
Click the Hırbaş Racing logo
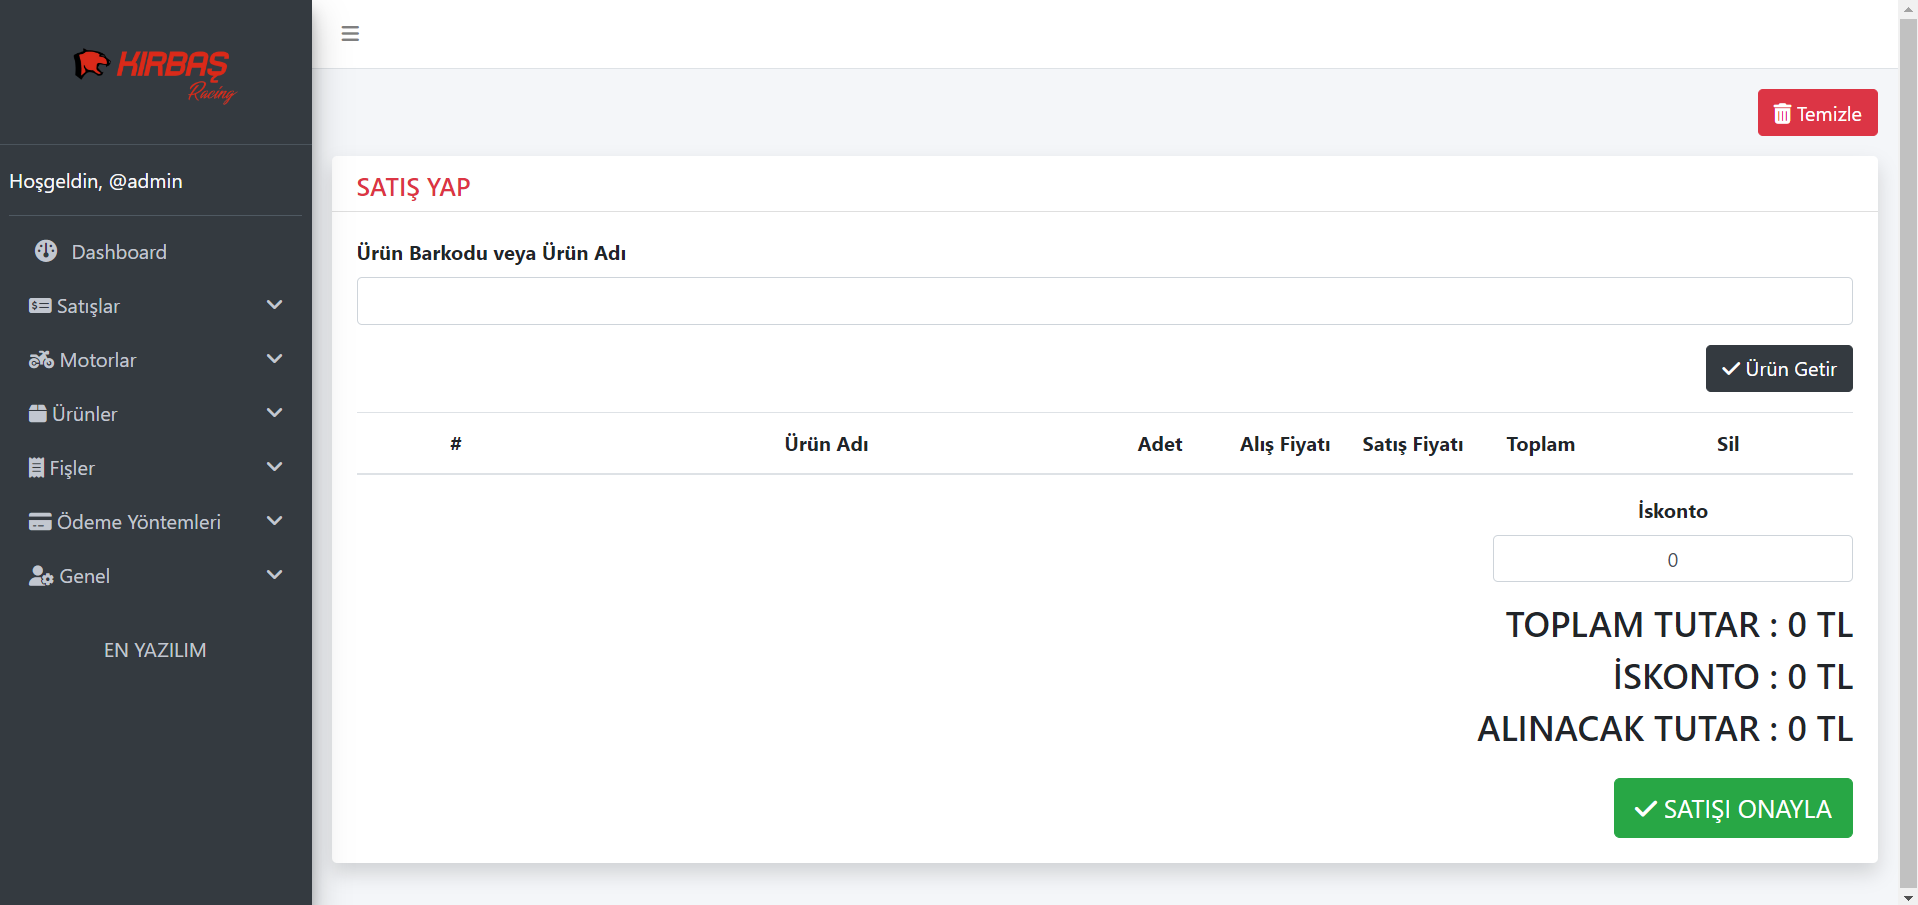155,74
